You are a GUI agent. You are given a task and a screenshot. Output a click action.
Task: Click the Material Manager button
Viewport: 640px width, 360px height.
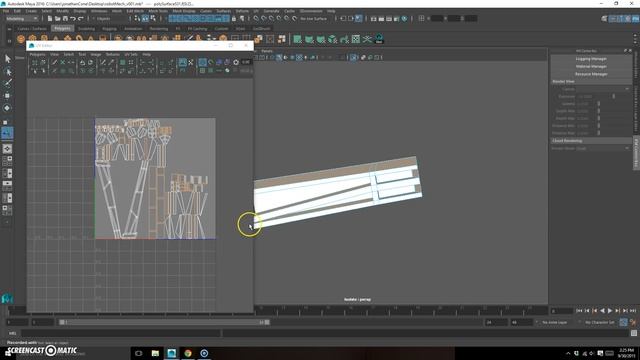pos(591,67)
